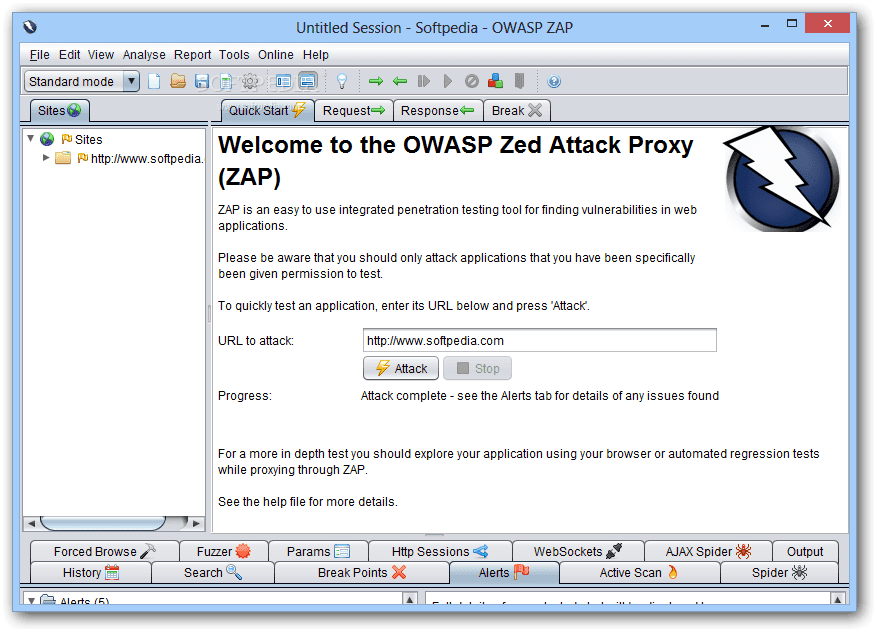The height and width of the screenshot is (632, 877).
Task: Open the Search tab
Action: tap(213, 573)
